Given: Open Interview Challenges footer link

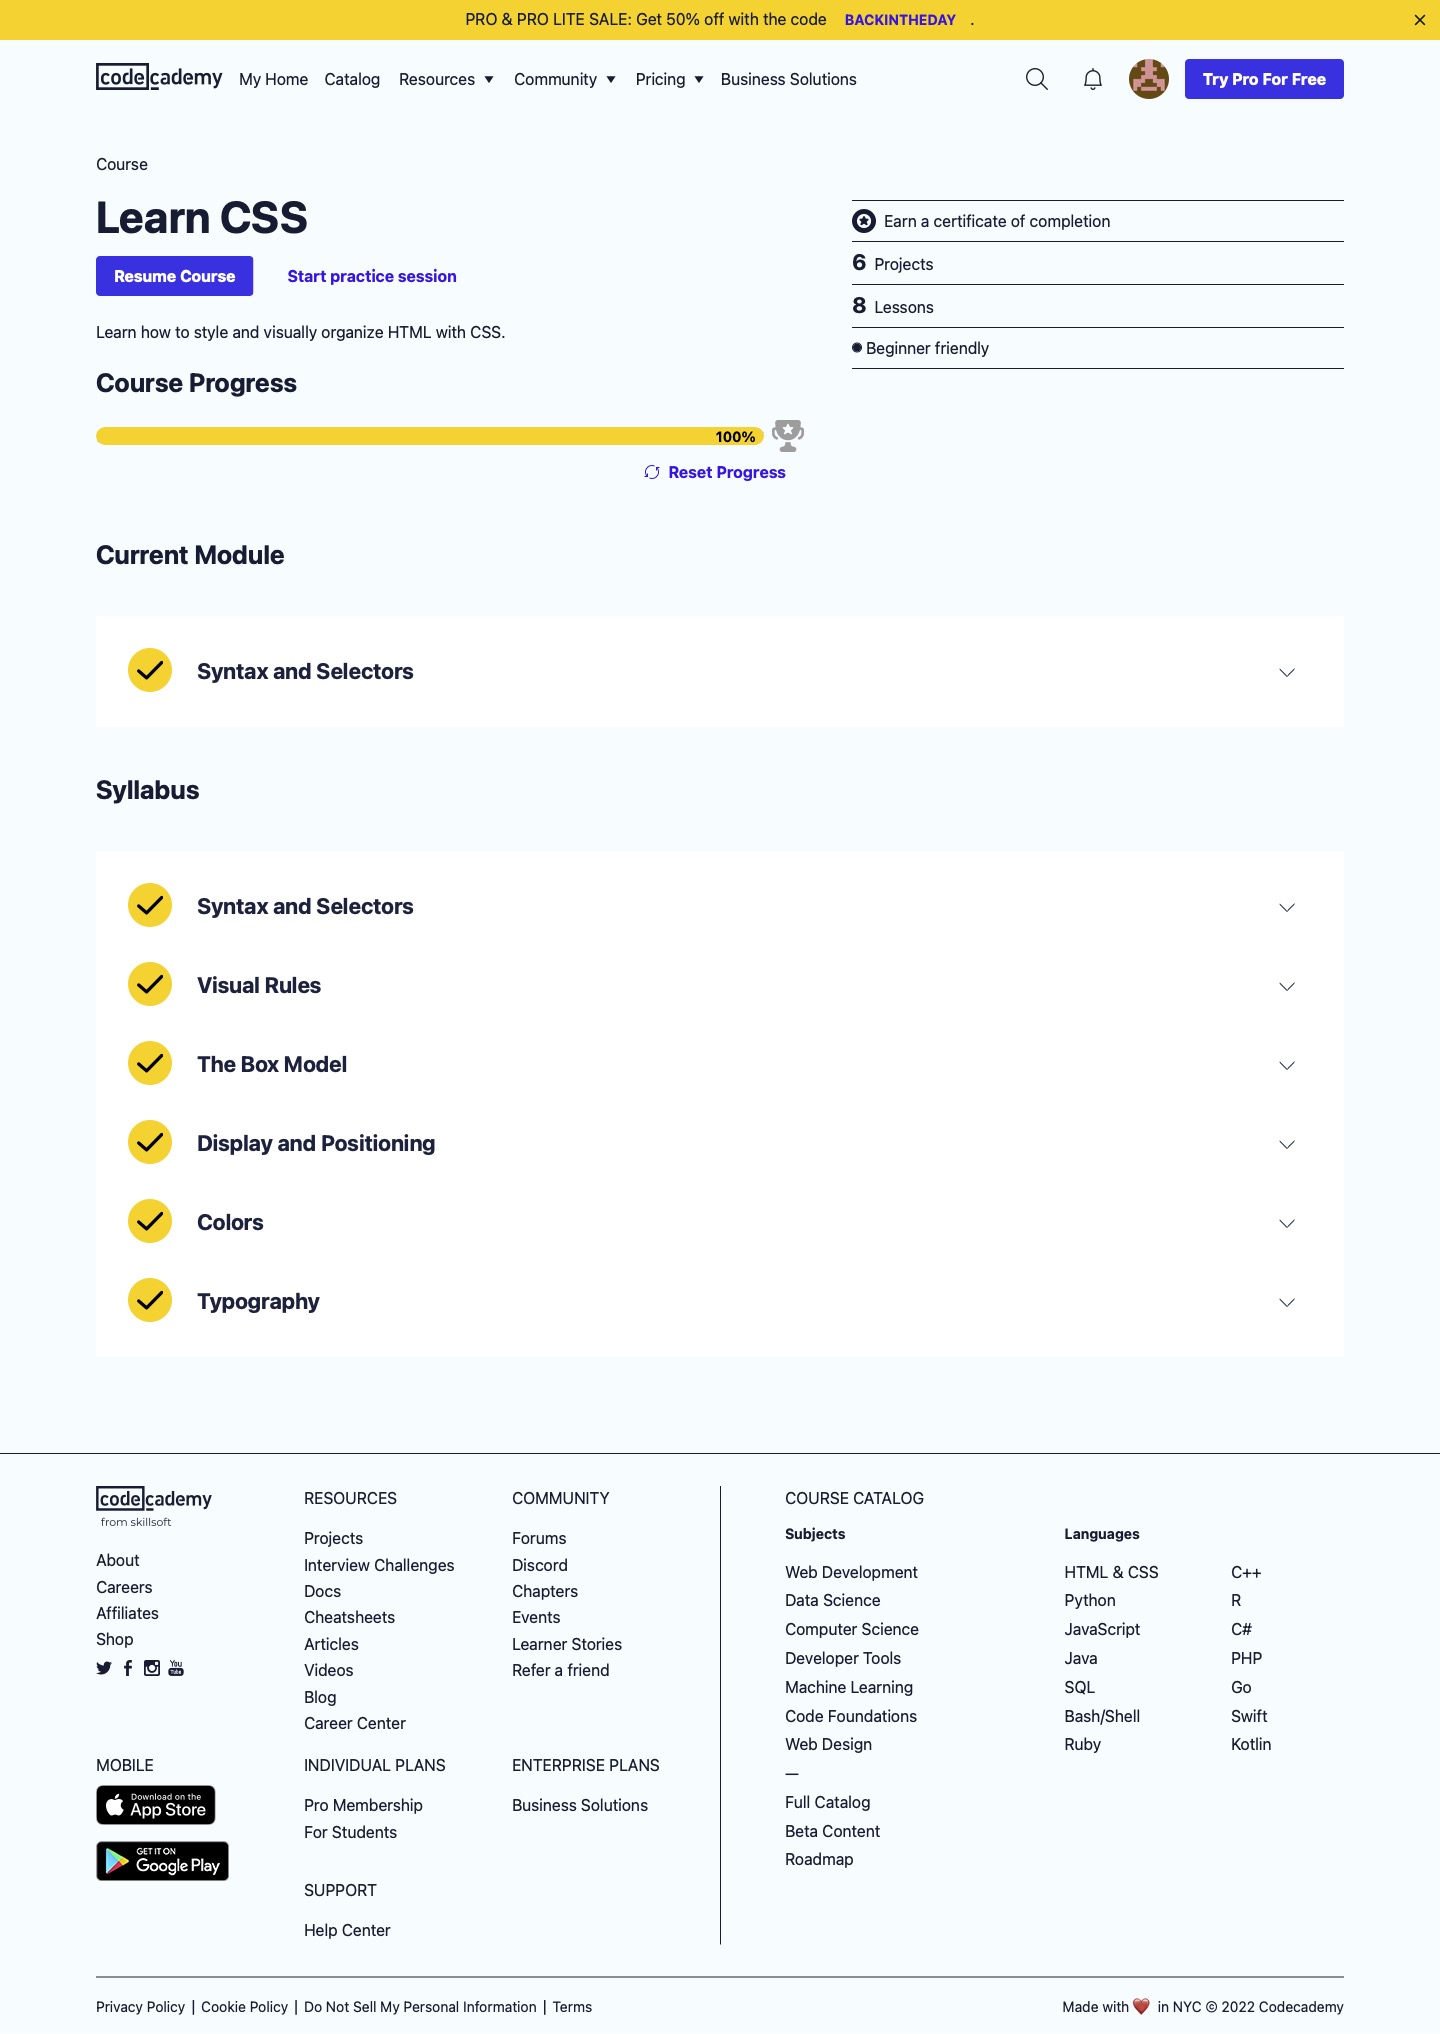Looking at the screenshot, I should [379, 1565].
